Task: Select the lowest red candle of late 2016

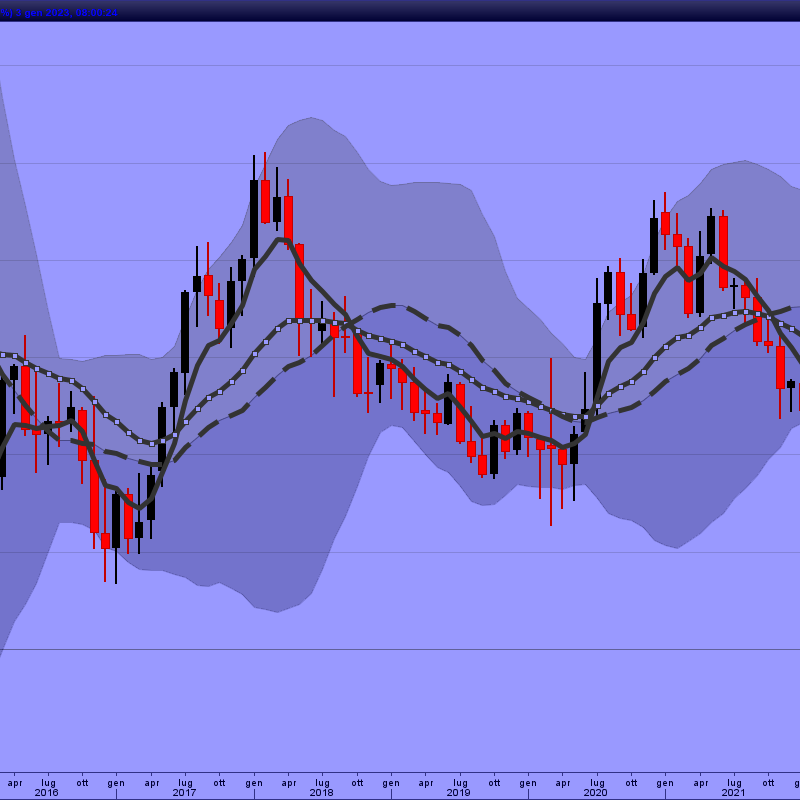Action: coord(105,540)
